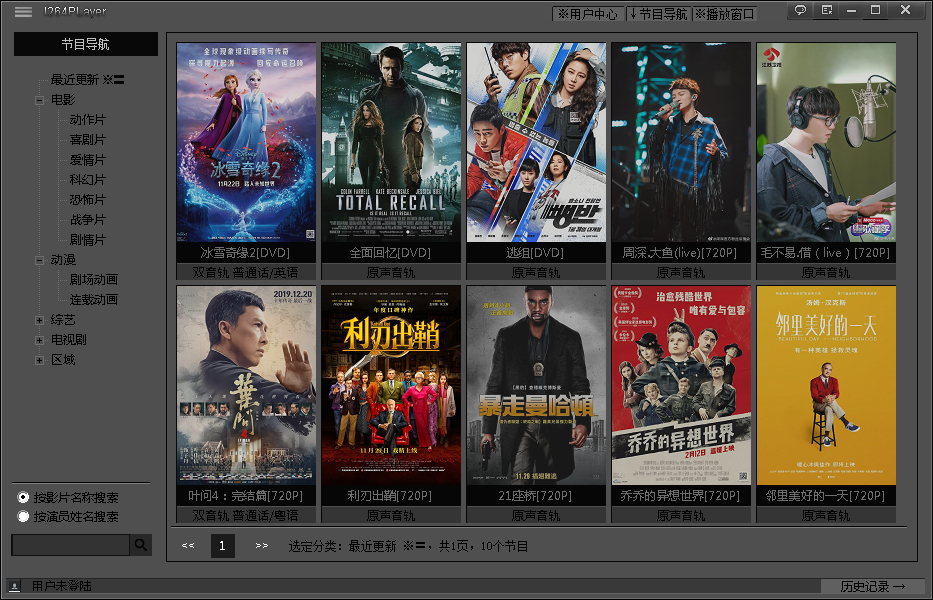Switch to the 节目导航 tab
The image size is (933, 600).
tap(659, 14)
